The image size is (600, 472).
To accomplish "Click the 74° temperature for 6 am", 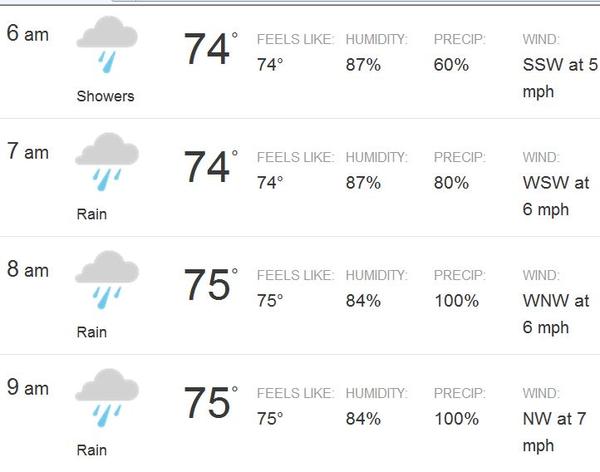I will 210,49.
